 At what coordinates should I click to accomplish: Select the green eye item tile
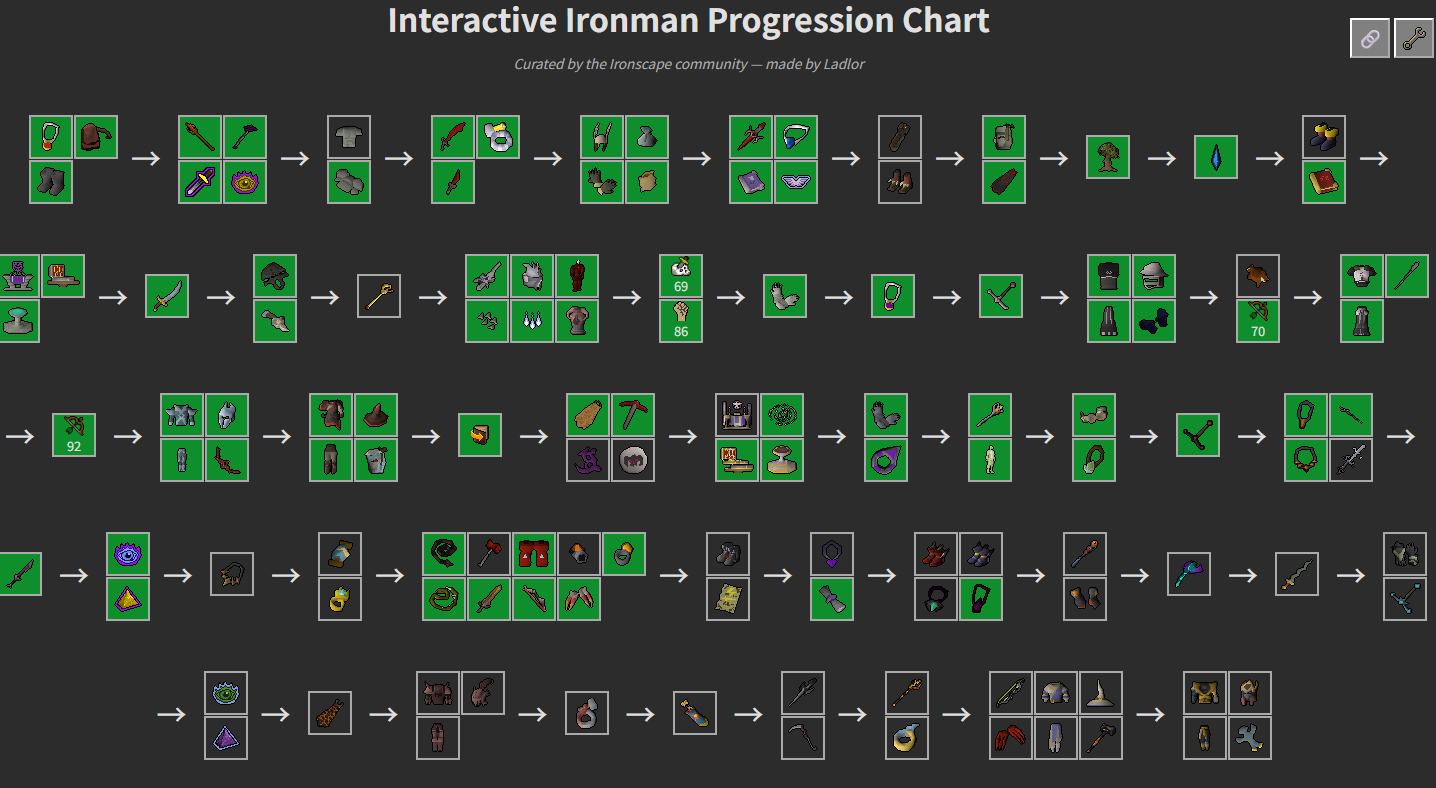pyautogui.click(x=225, y=693)
